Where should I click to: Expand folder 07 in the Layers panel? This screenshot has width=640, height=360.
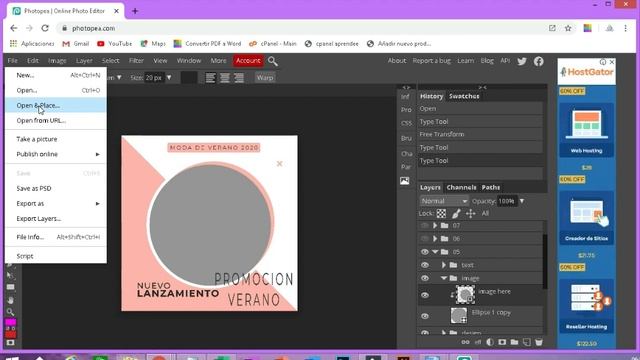[435, 226]
